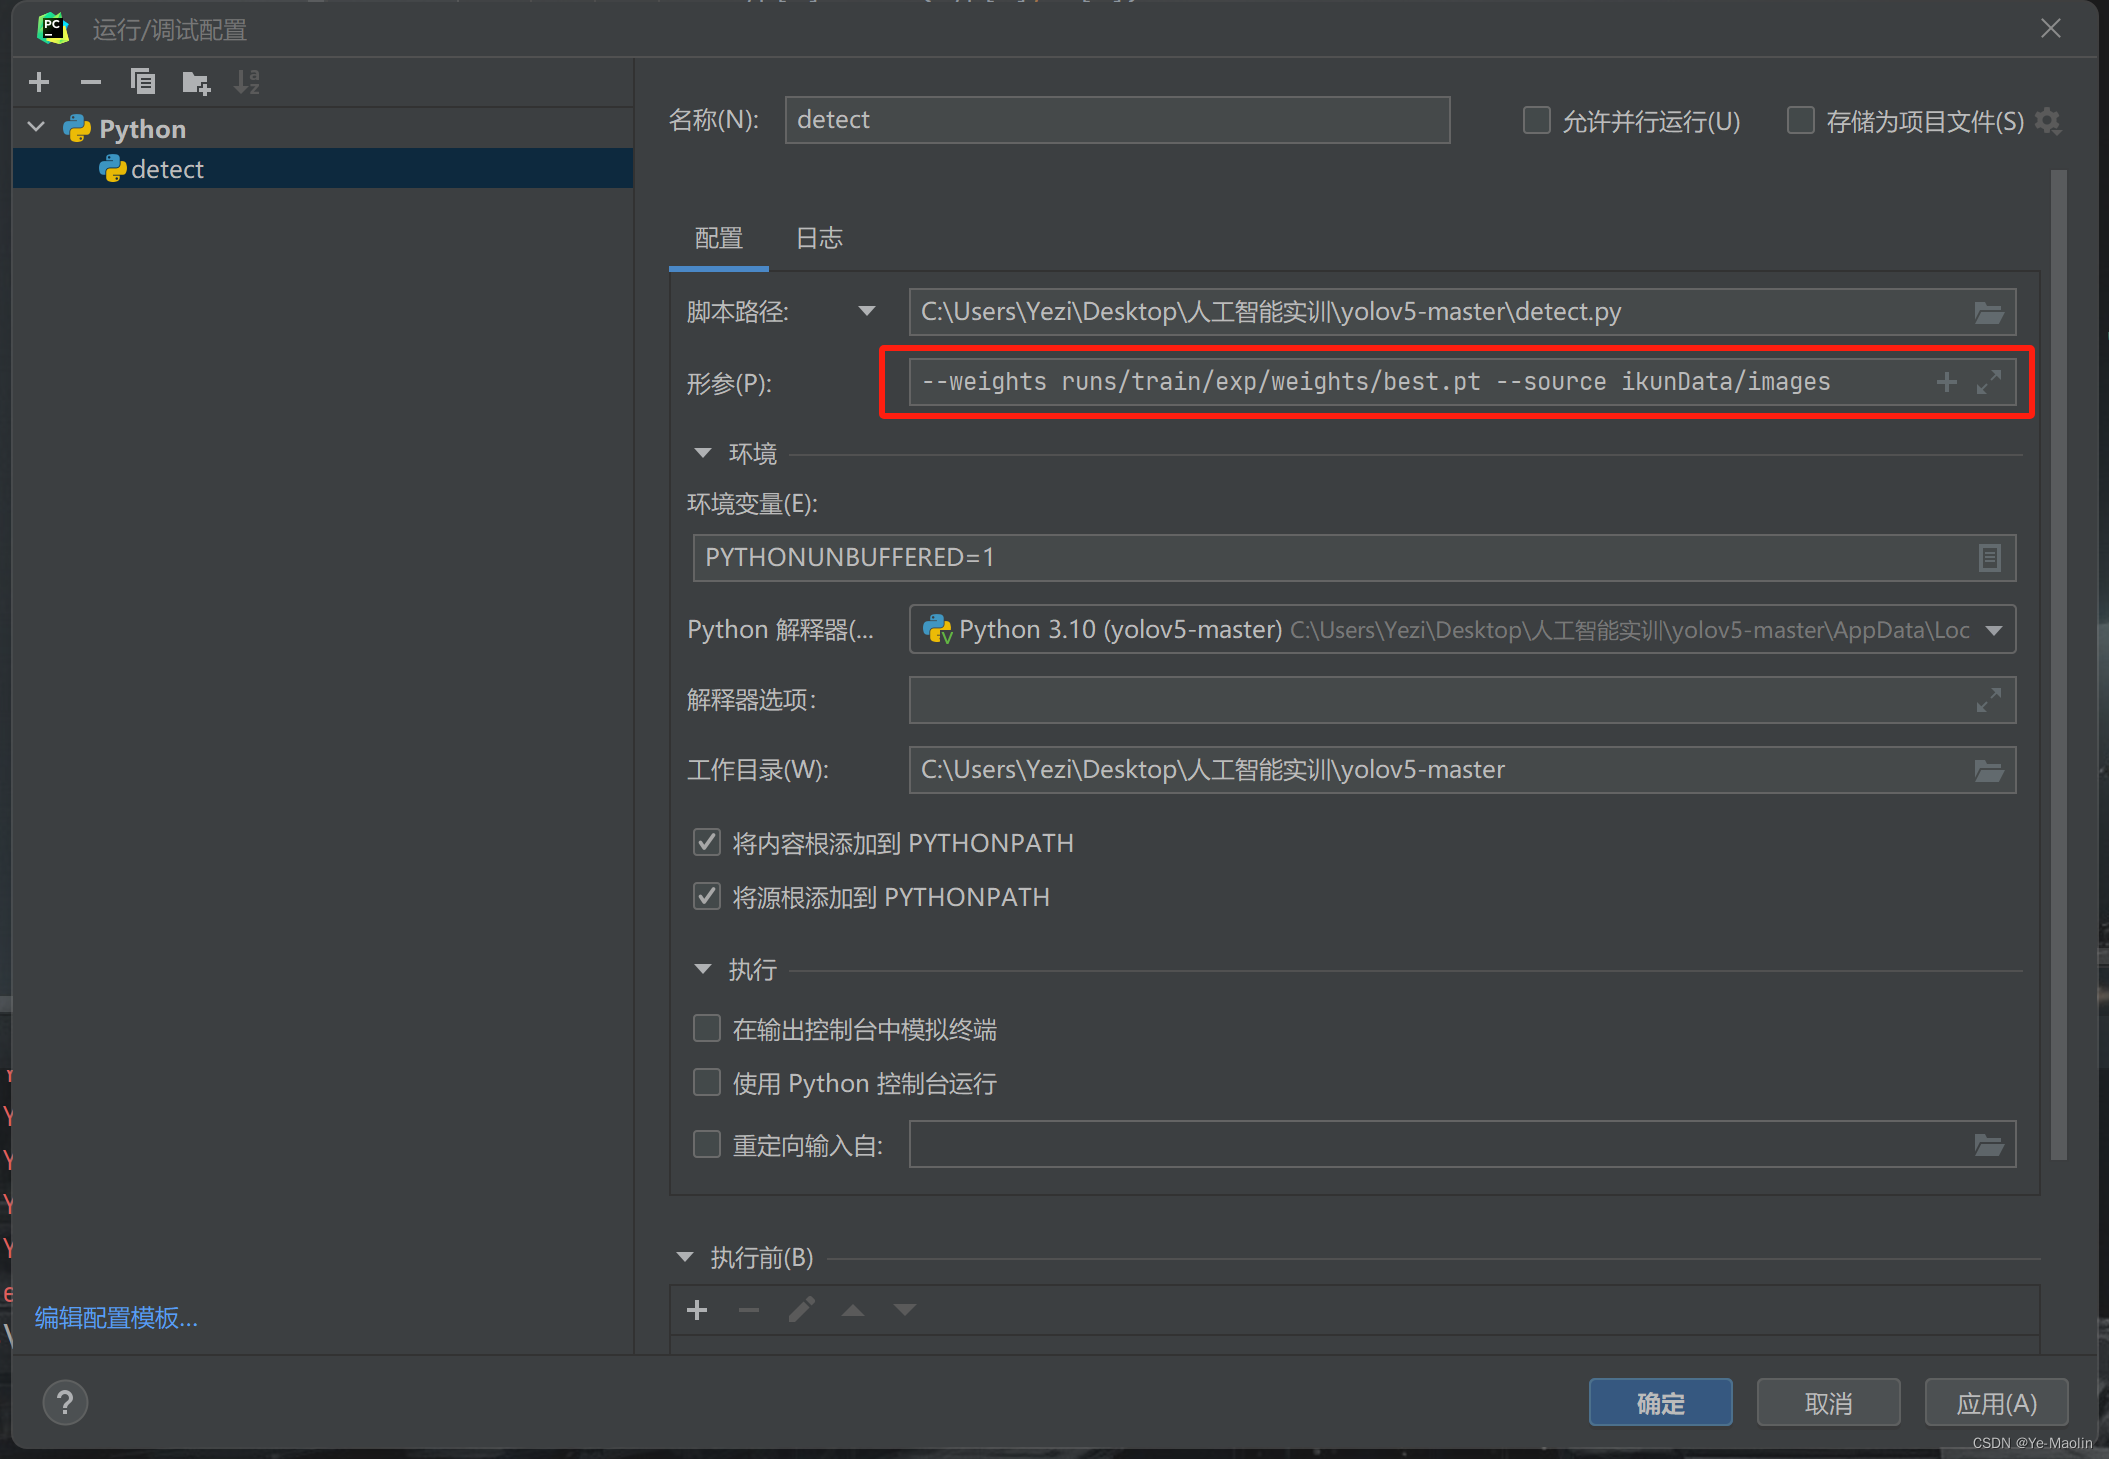Open the Python interpreter dropdown
This screenshot has height=1459, width=2109.
1993,630
